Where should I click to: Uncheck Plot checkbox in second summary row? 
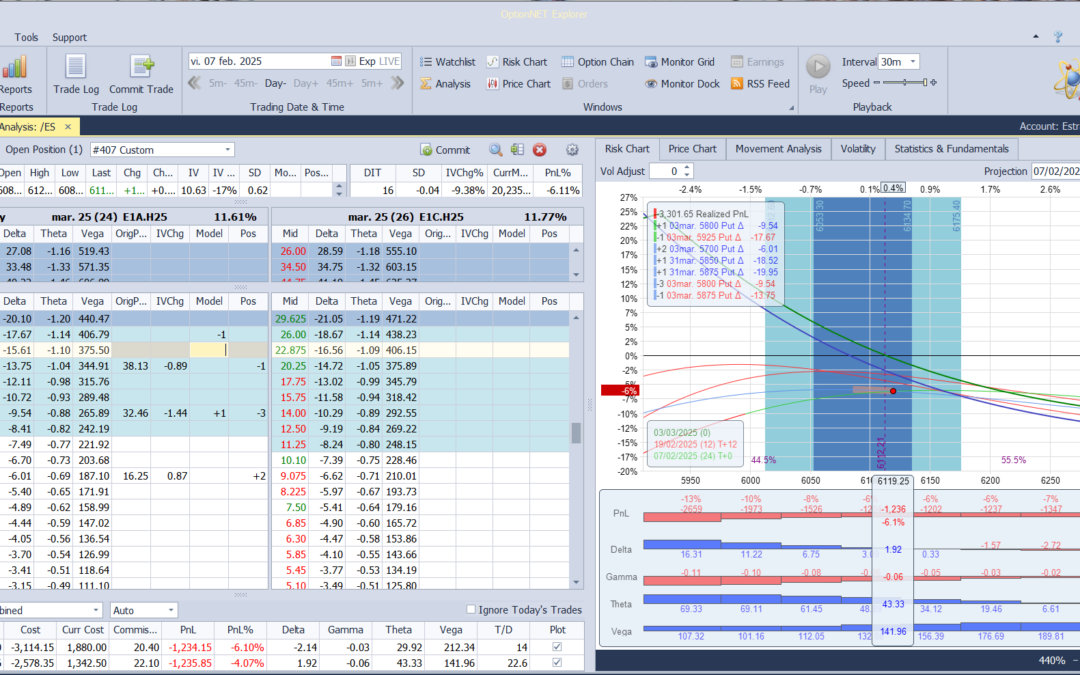point(557,663)
